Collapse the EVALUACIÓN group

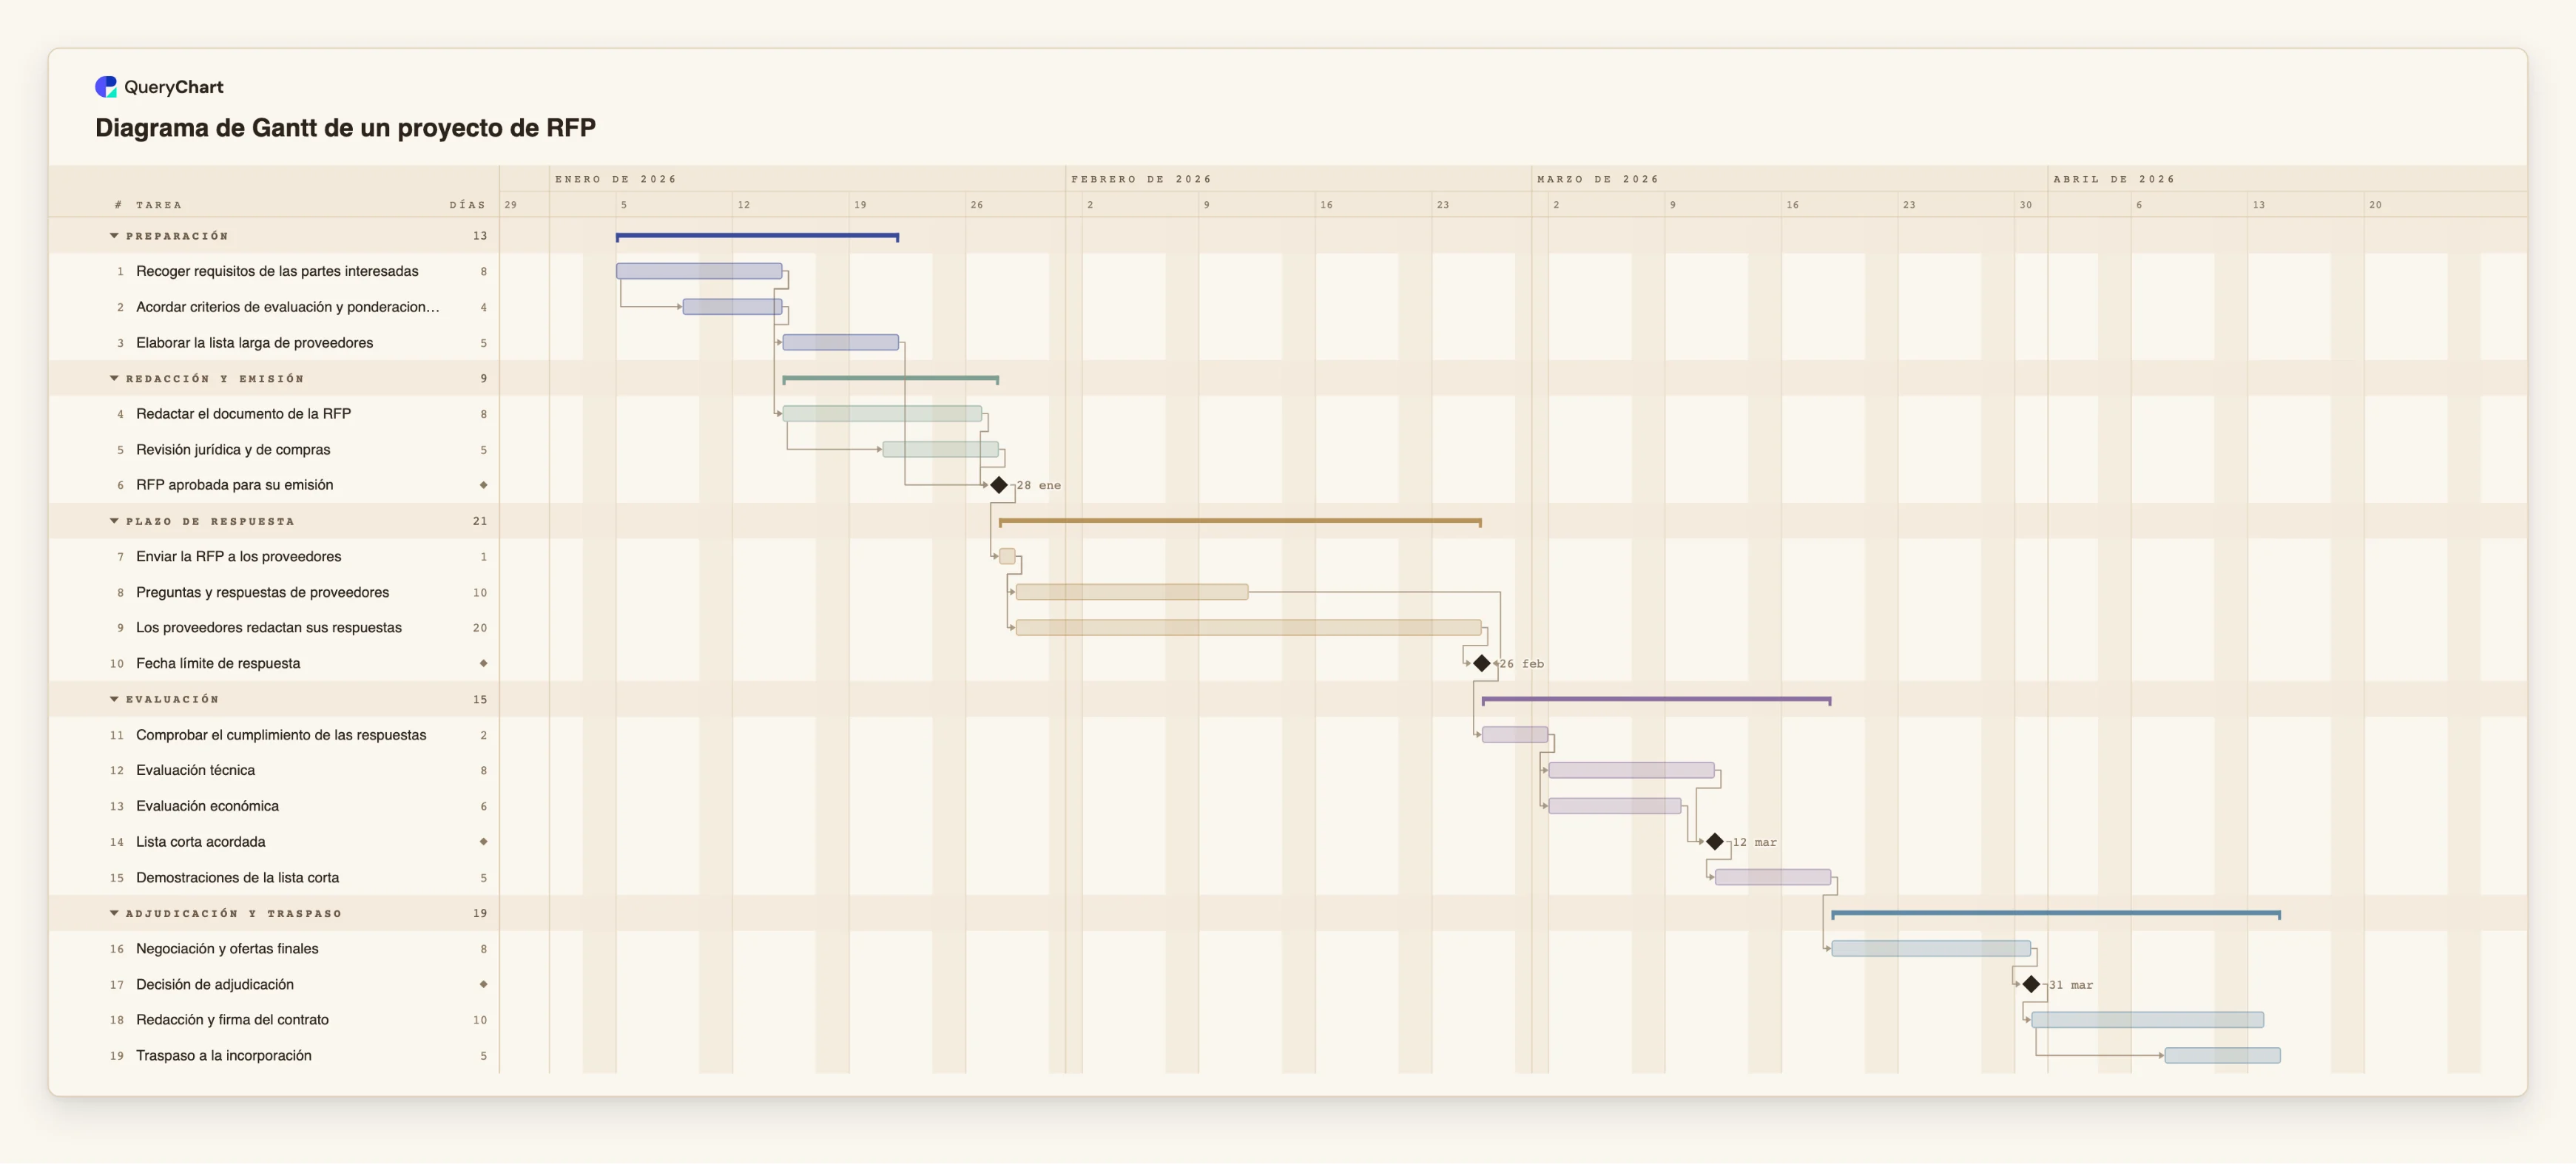pos(114,699)
